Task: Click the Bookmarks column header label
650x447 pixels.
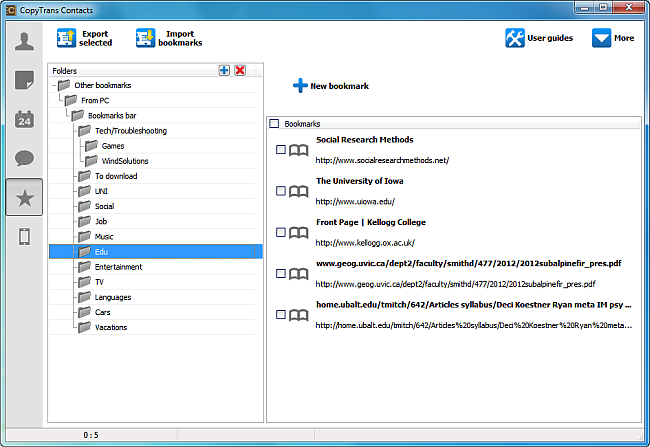Action: click(302, 124)
